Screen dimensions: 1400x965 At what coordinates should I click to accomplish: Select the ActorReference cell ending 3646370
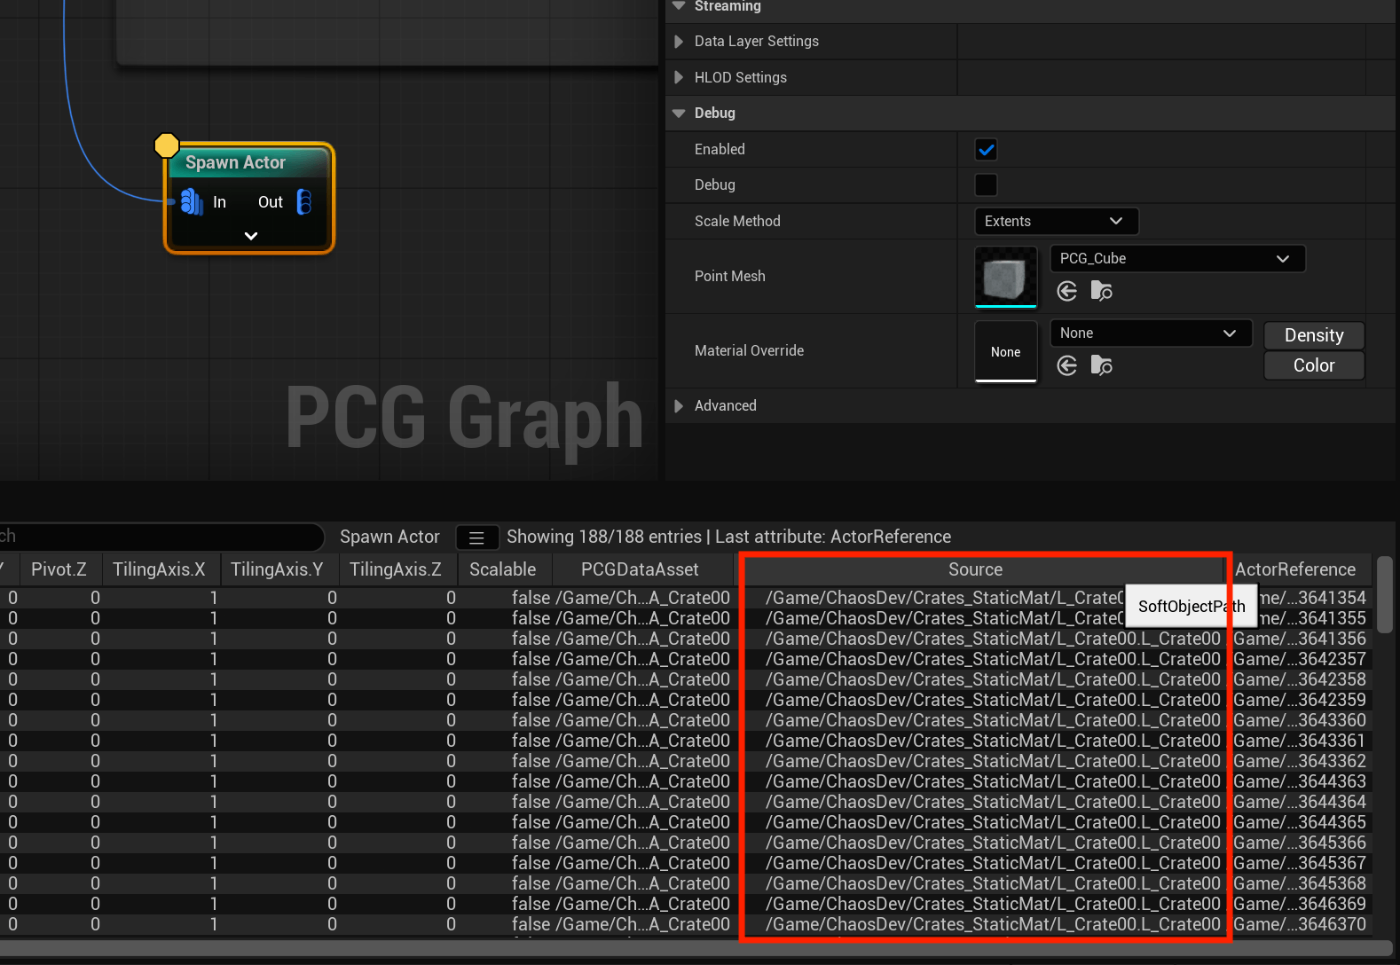[1300, 924]
